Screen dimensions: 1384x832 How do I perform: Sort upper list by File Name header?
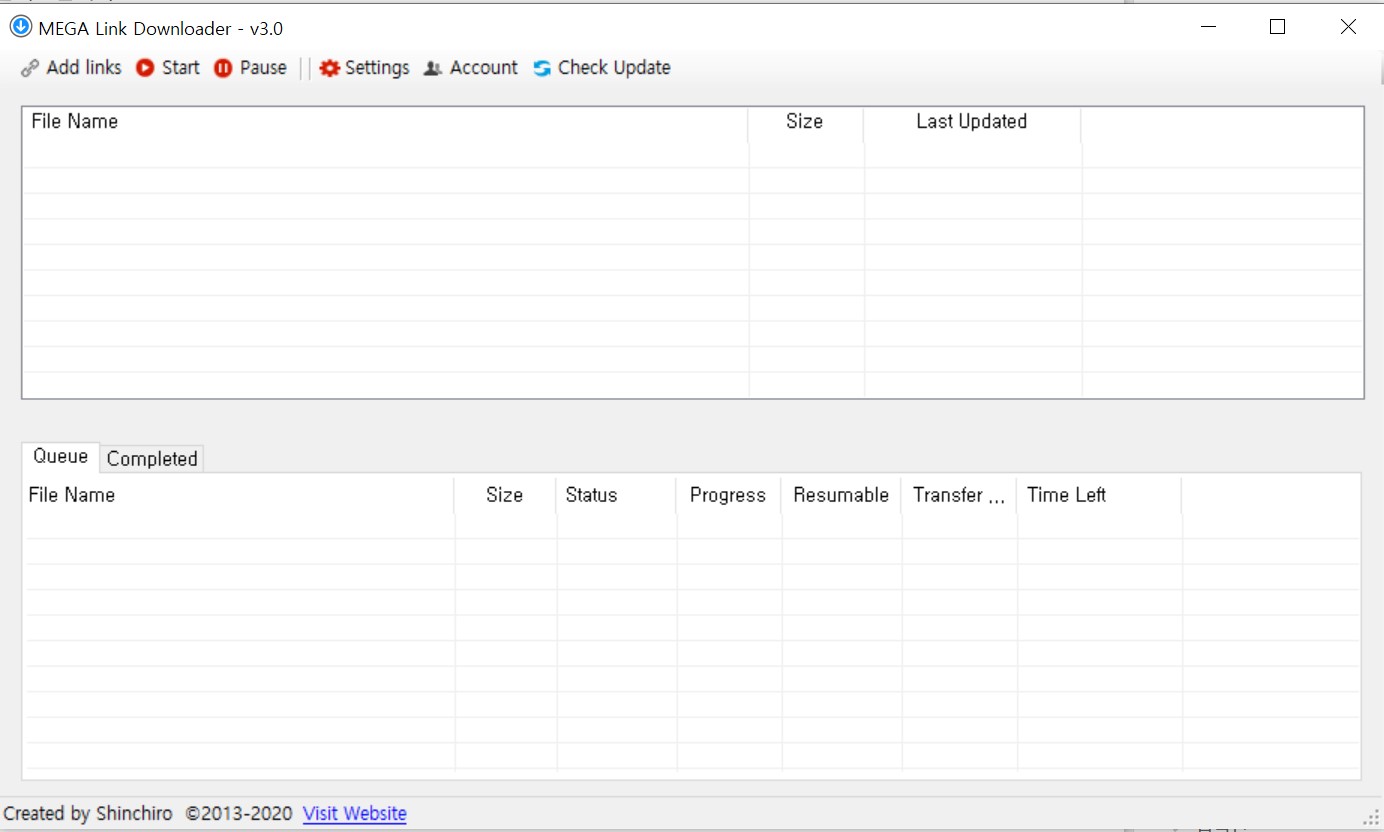pyautogui.click(x=385, y=122)
